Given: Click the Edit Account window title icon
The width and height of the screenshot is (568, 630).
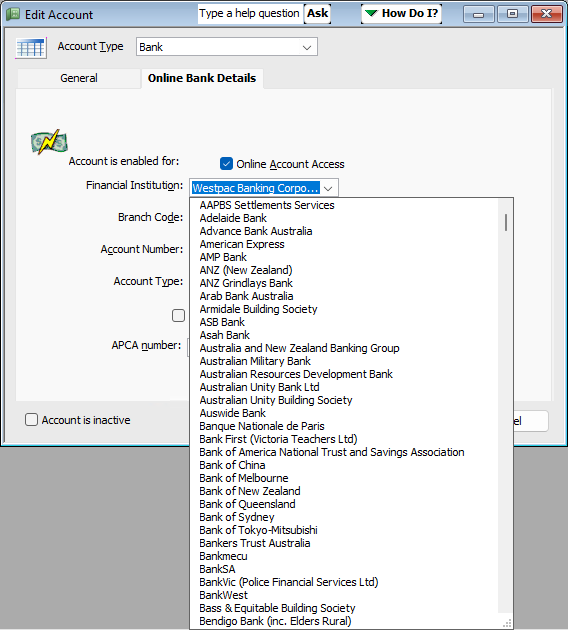Looking at the screenshot, I should 13,14.
